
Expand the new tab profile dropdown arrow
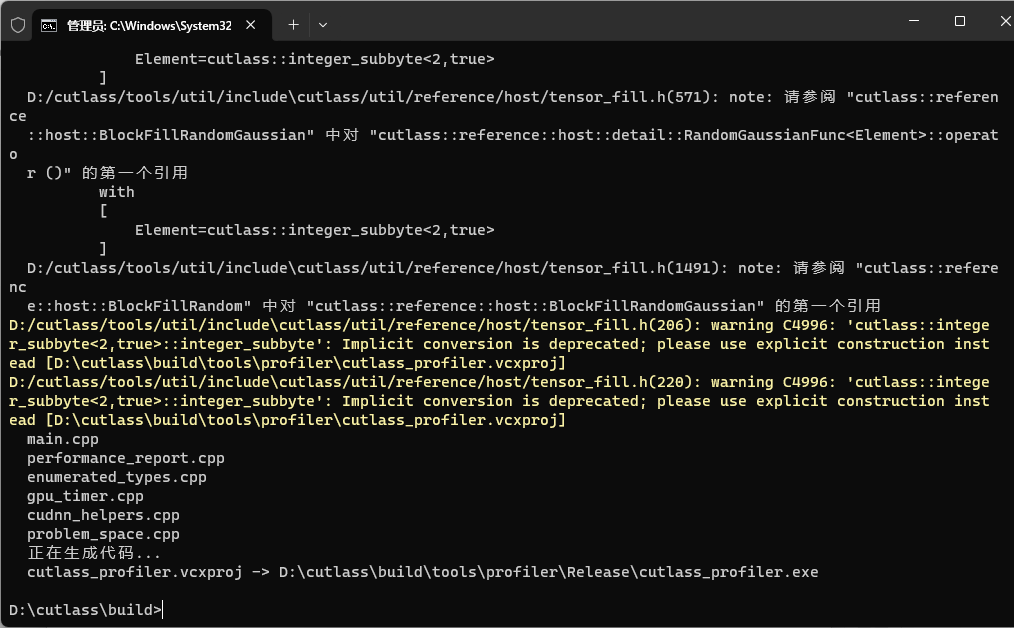click(x=323, y=25)
